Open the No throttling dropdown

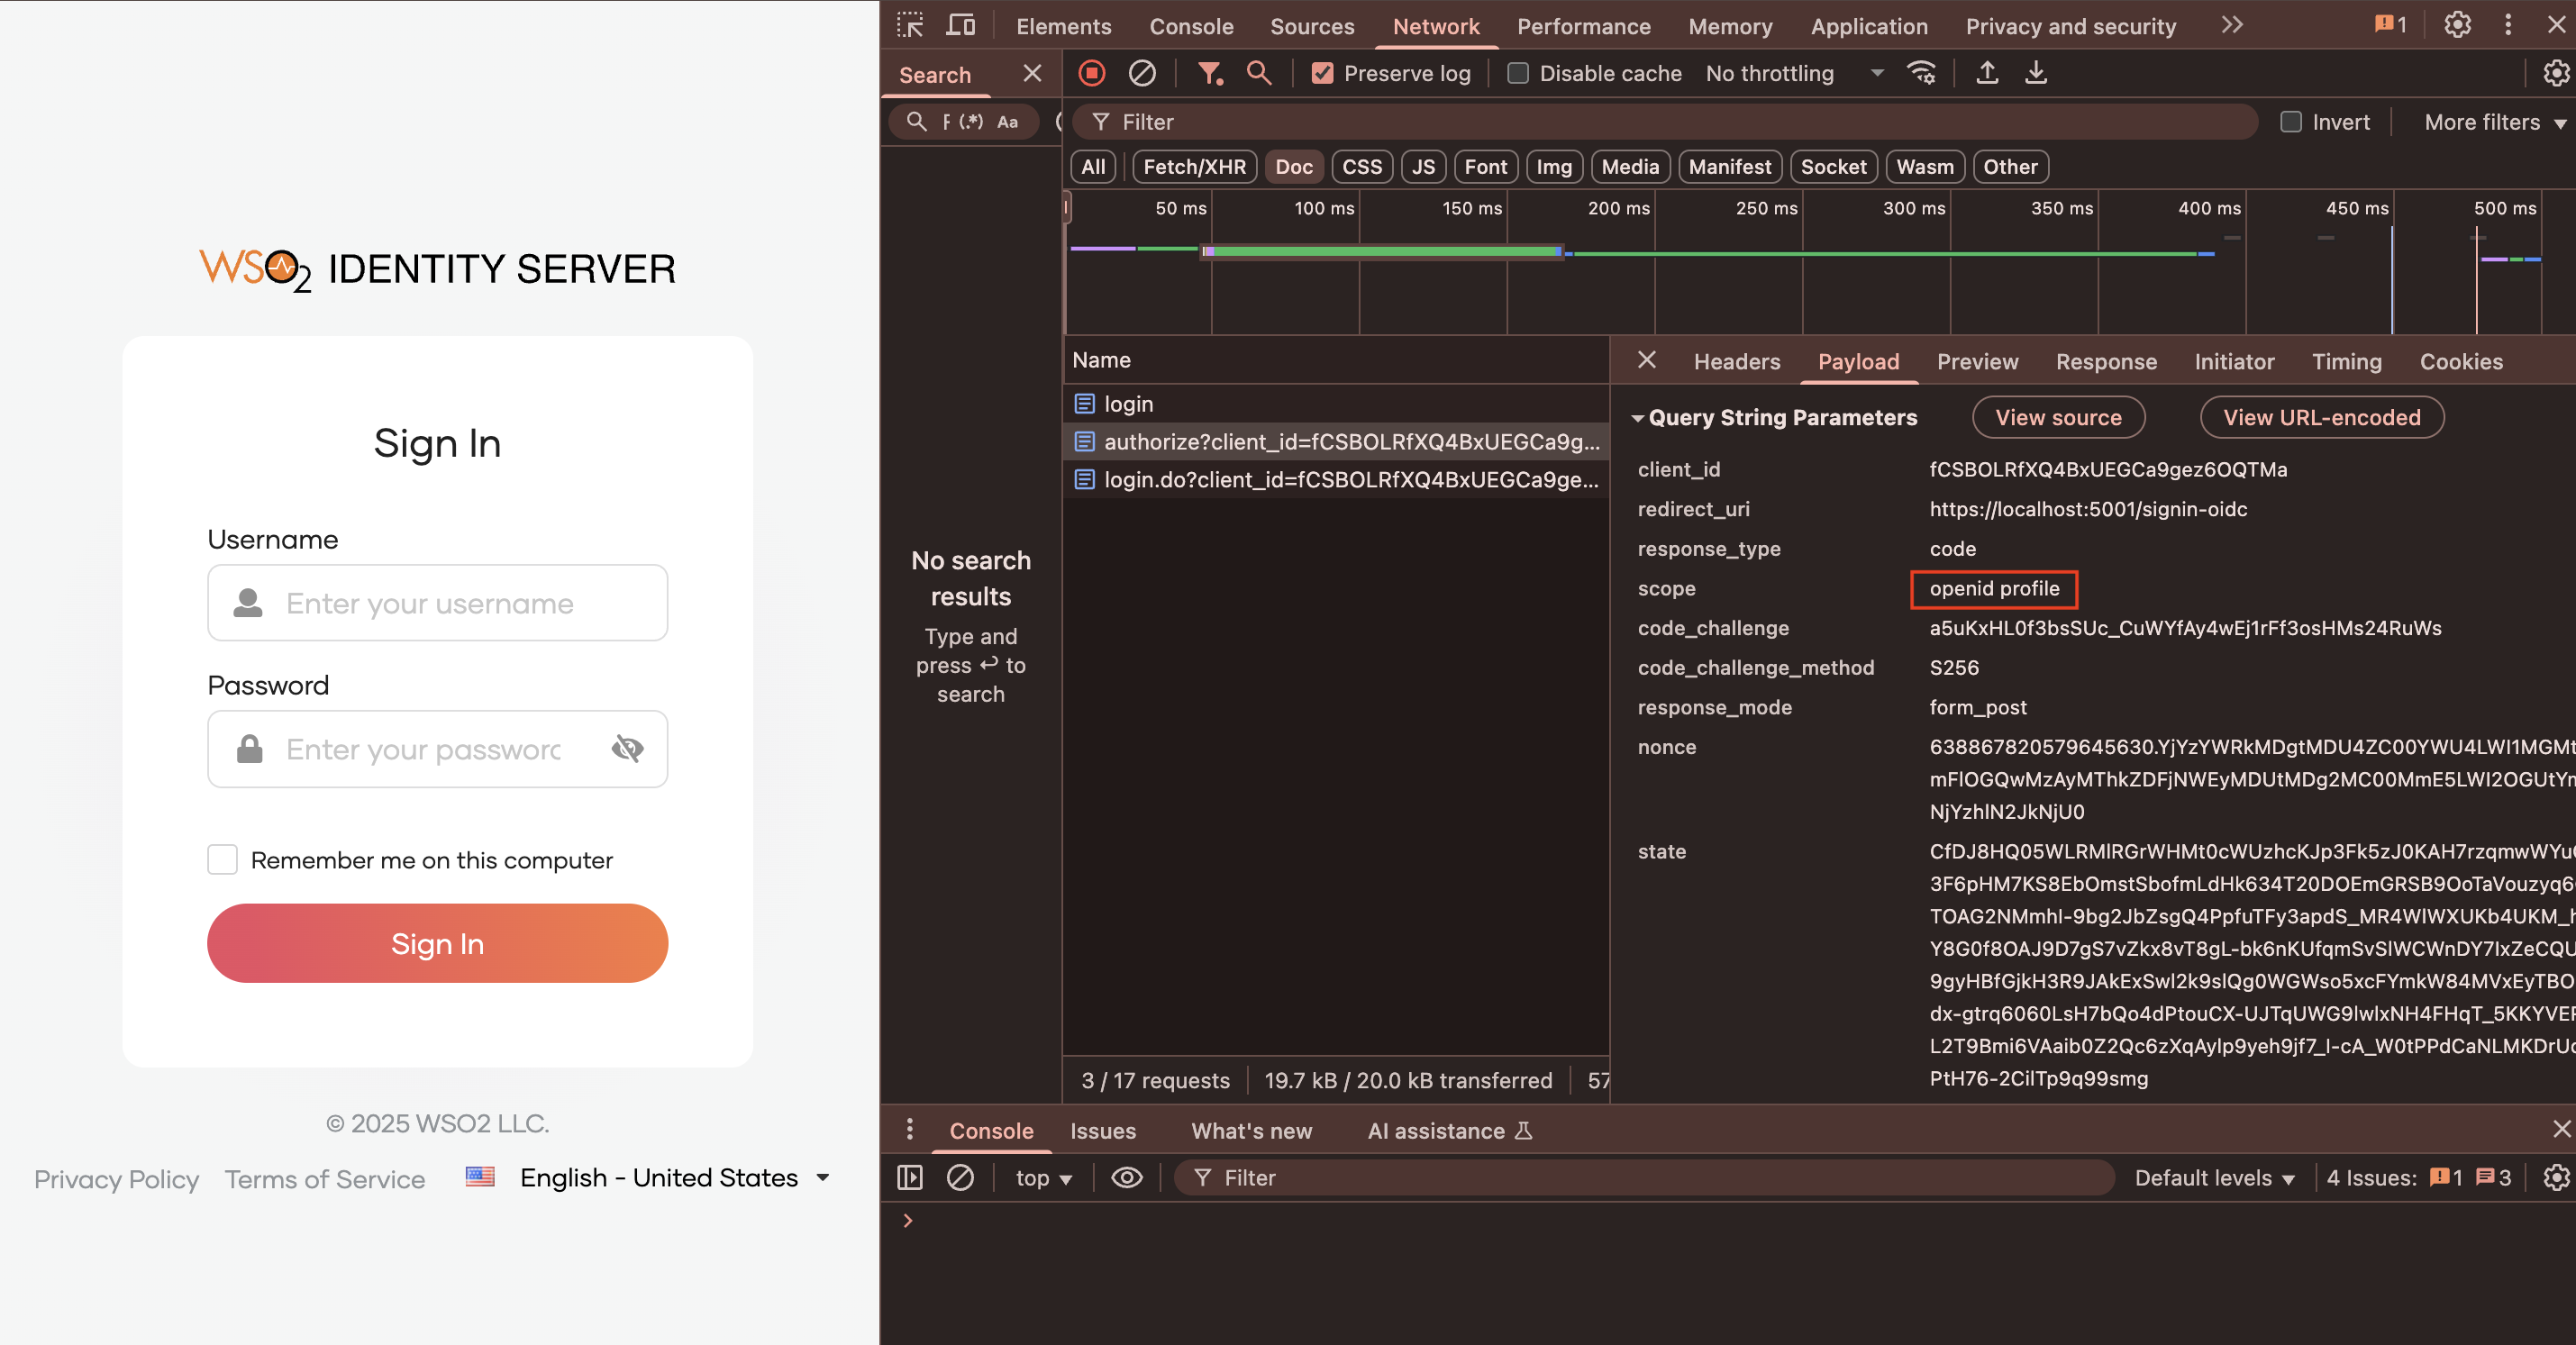1795,73
